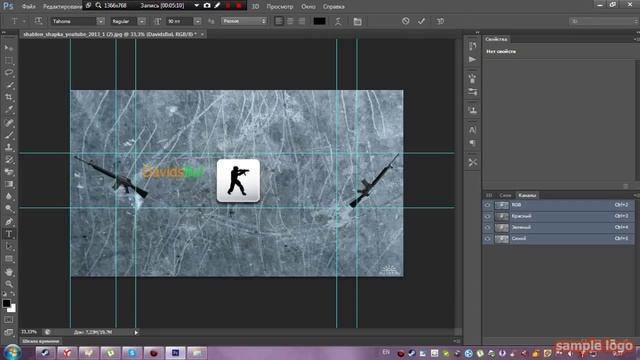Select the Zoom tool

click(x=9, y=284)
